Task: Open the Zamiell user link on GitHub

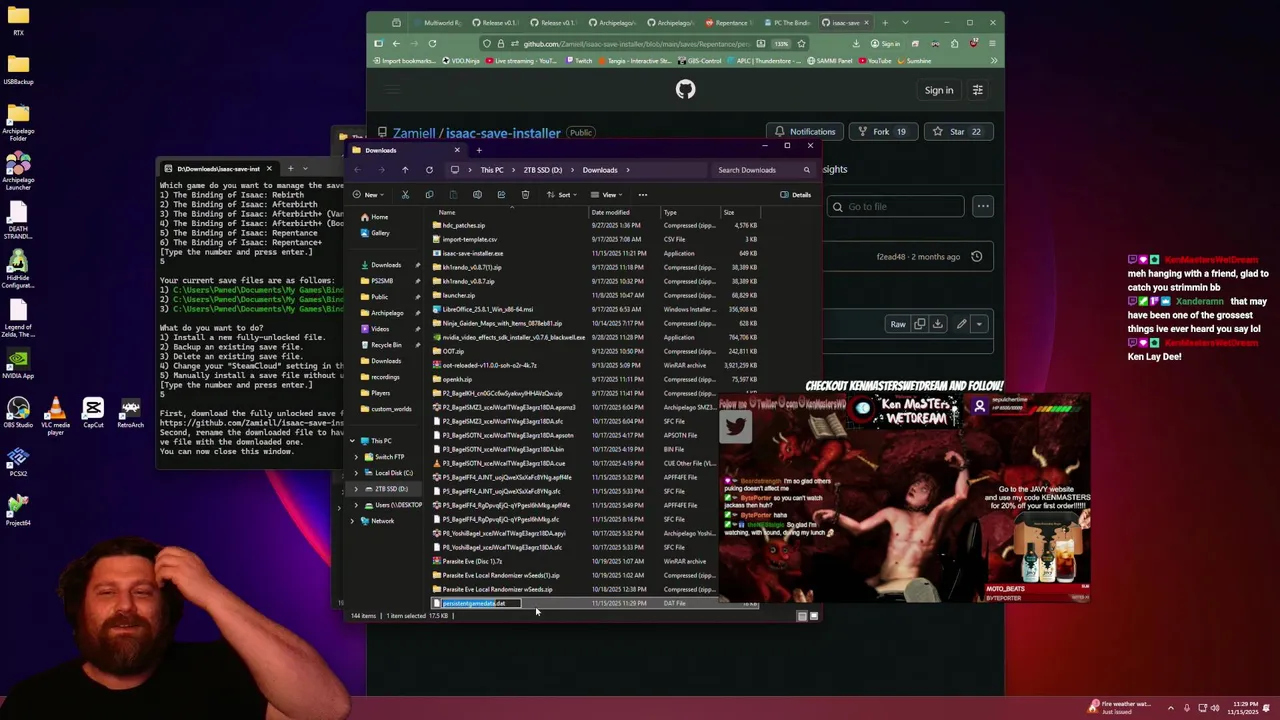Action: 414,133
